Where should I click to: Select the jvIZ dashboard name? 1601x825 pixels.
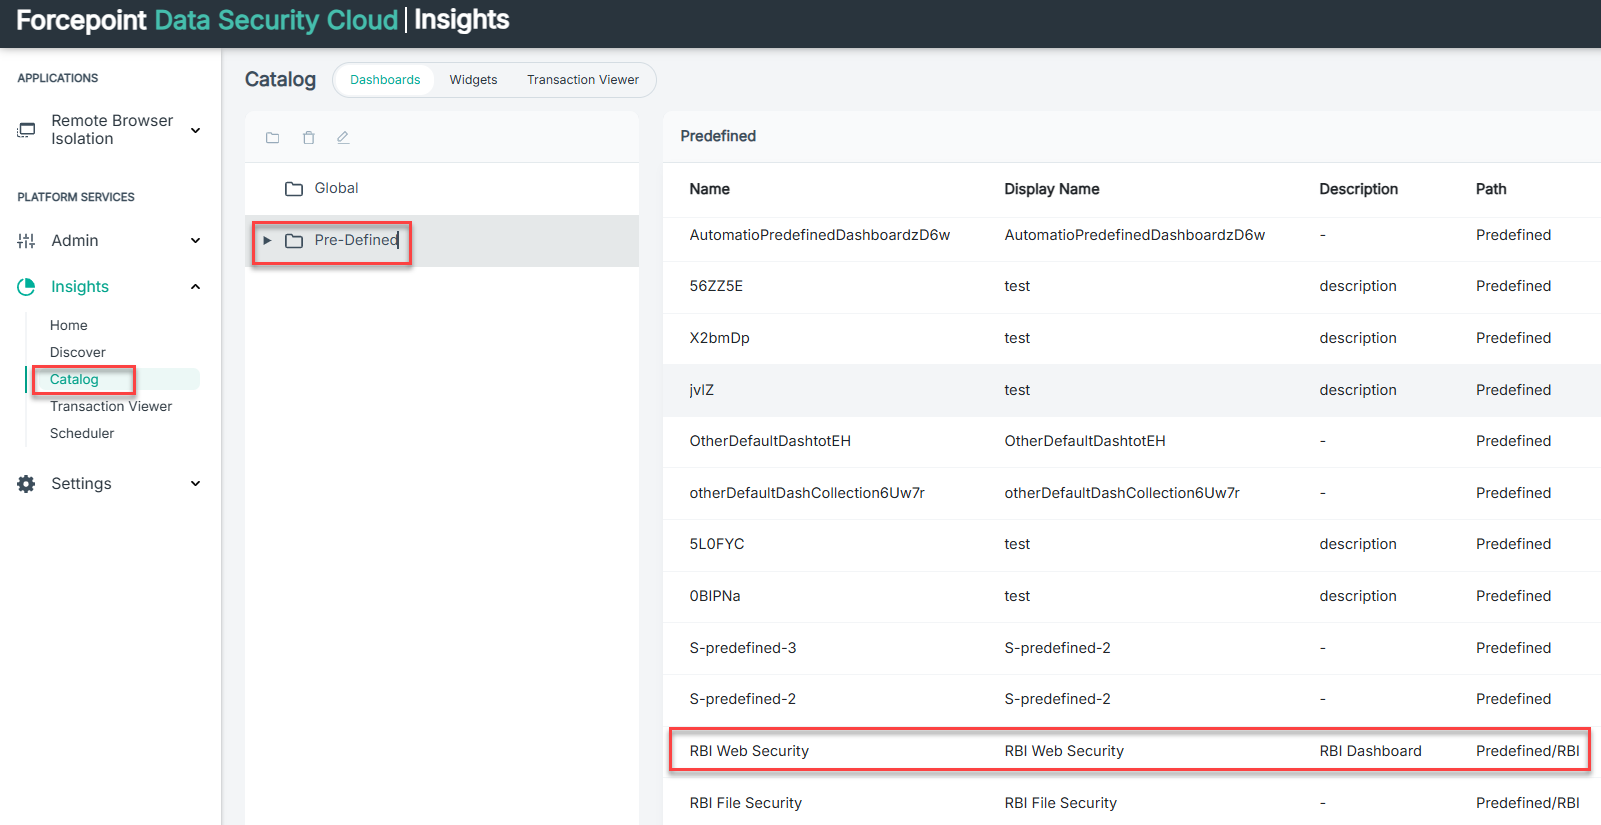pos(701,390)
